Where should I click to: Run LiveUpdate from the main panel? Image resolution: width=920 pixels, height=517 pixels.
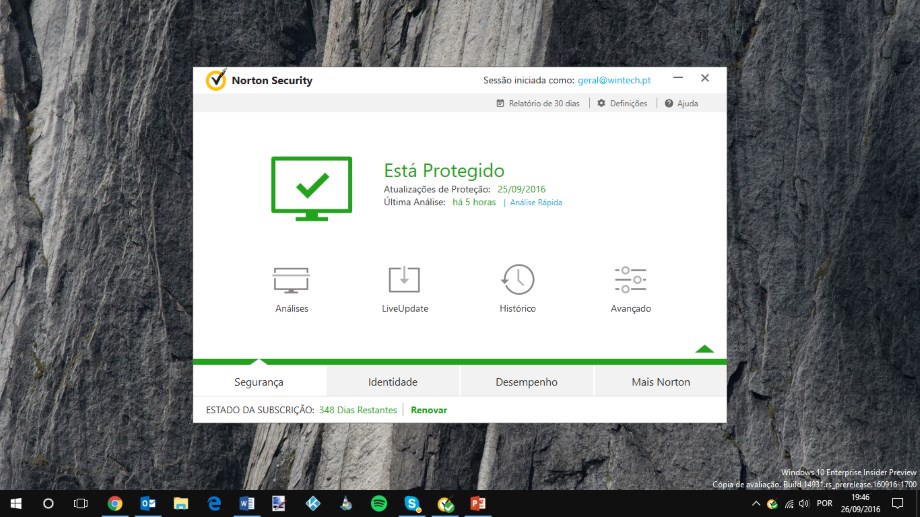(404, 280)
